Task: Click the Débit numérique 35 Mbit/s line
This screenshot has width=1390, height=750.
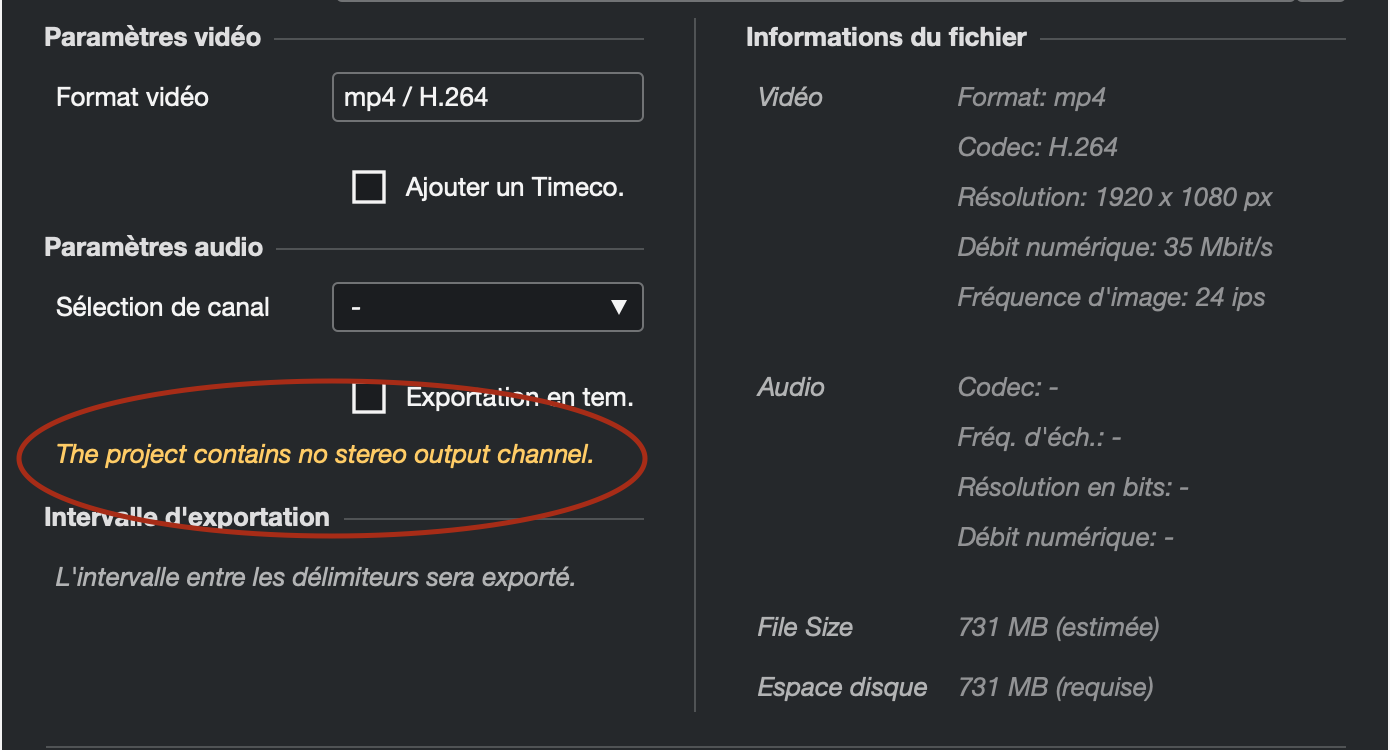Action: pos(1115,247)
